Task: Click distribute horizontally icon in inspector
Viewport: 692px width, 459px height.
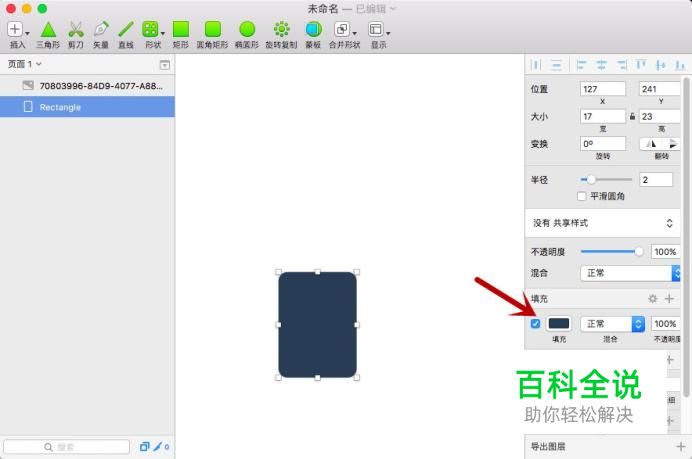Action: click(536, 65)
